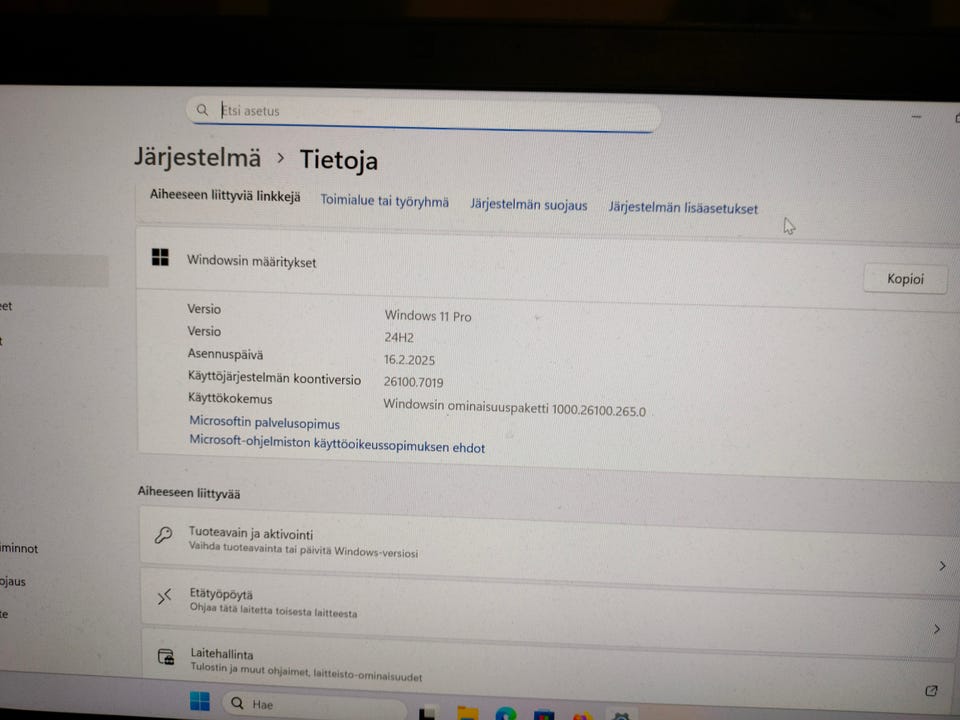960x720 pixels.
Task: Expand the Tuoteavain ja aktivointi chevron
Action: click(x=941, y=565)
